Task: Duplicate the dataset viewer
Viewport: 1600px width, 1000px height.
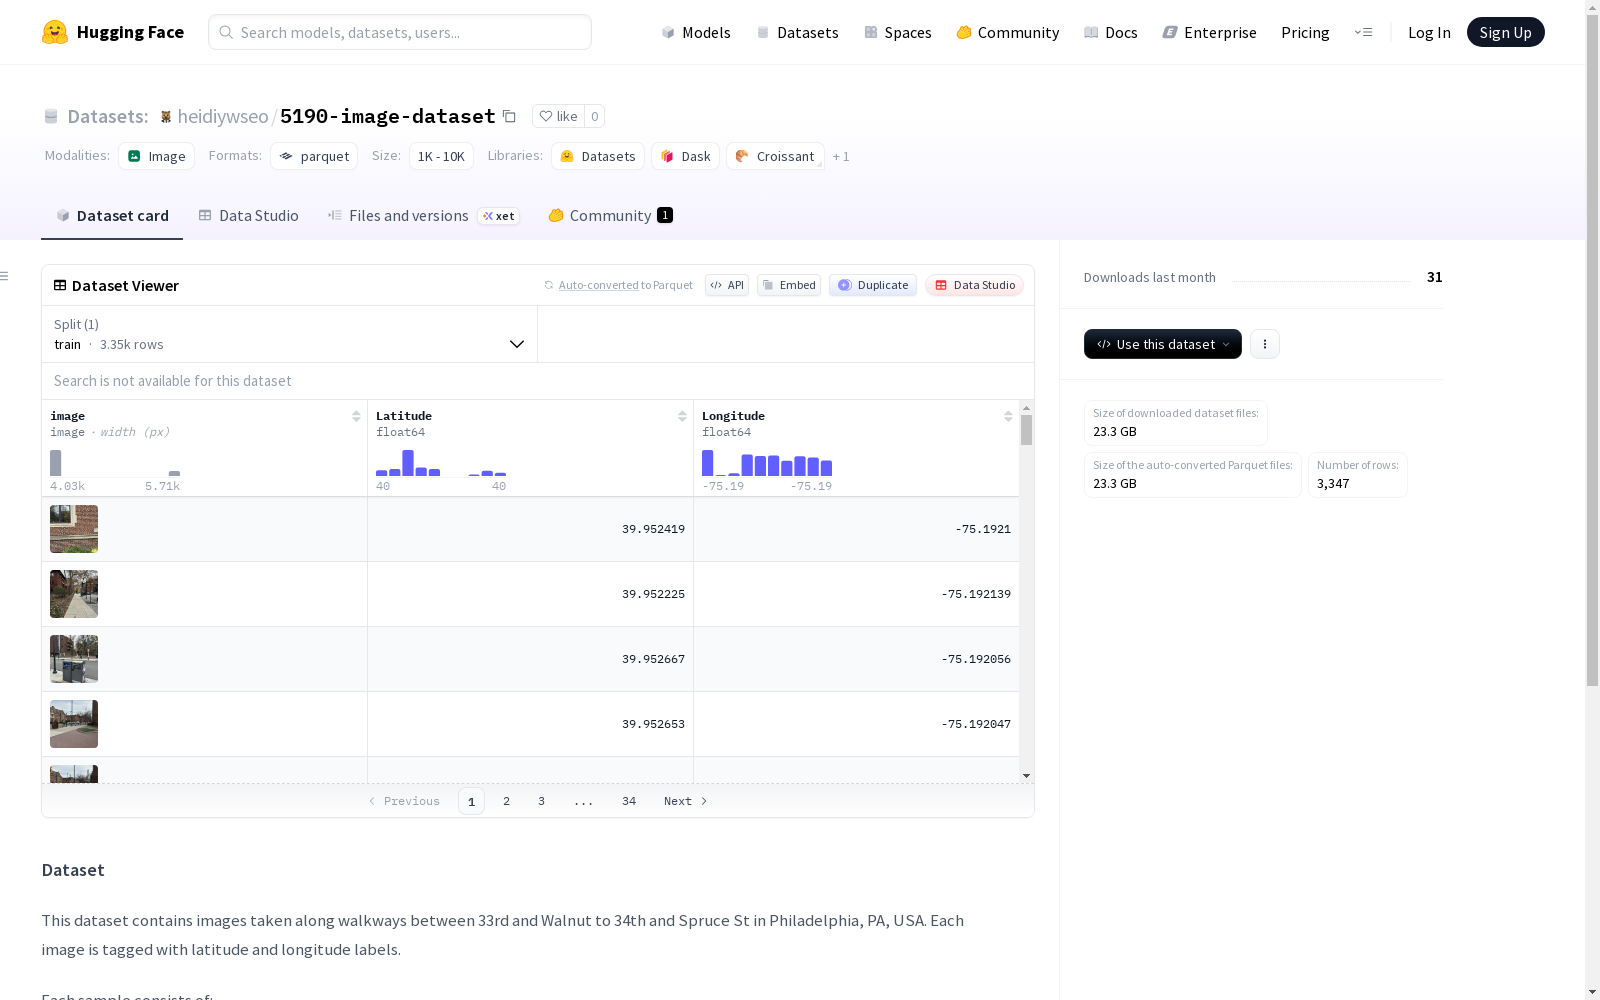Action: 873,285
